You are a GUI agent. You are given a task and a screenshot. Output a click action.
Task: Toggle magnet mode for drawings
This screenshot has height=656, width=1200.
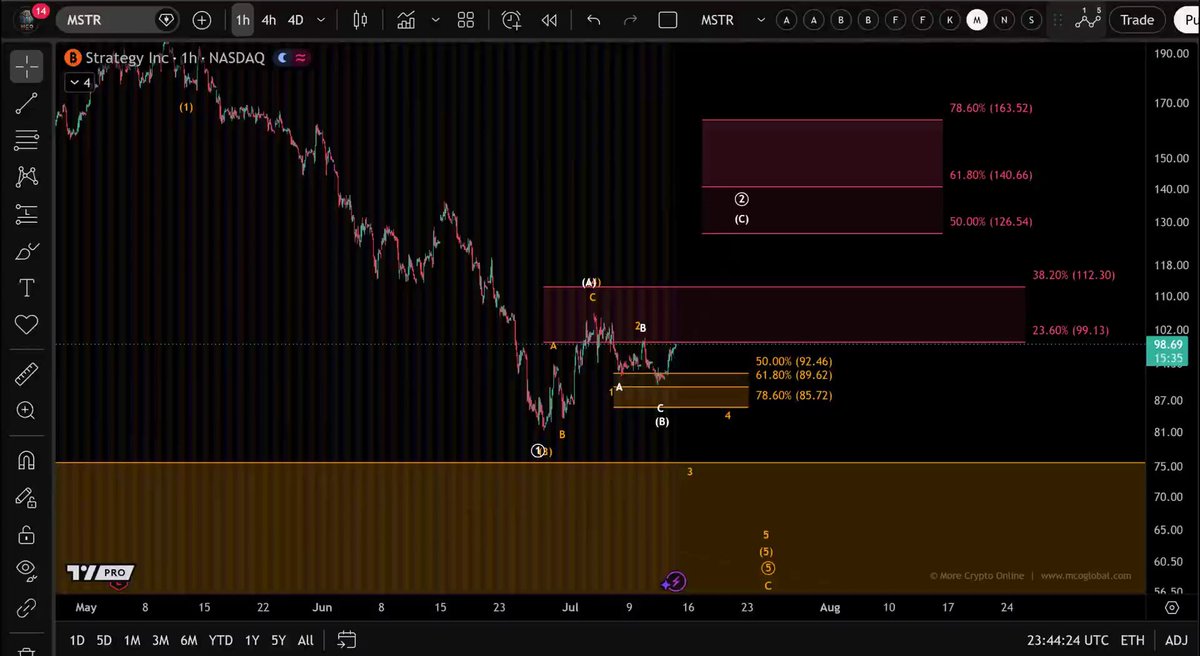26,460
